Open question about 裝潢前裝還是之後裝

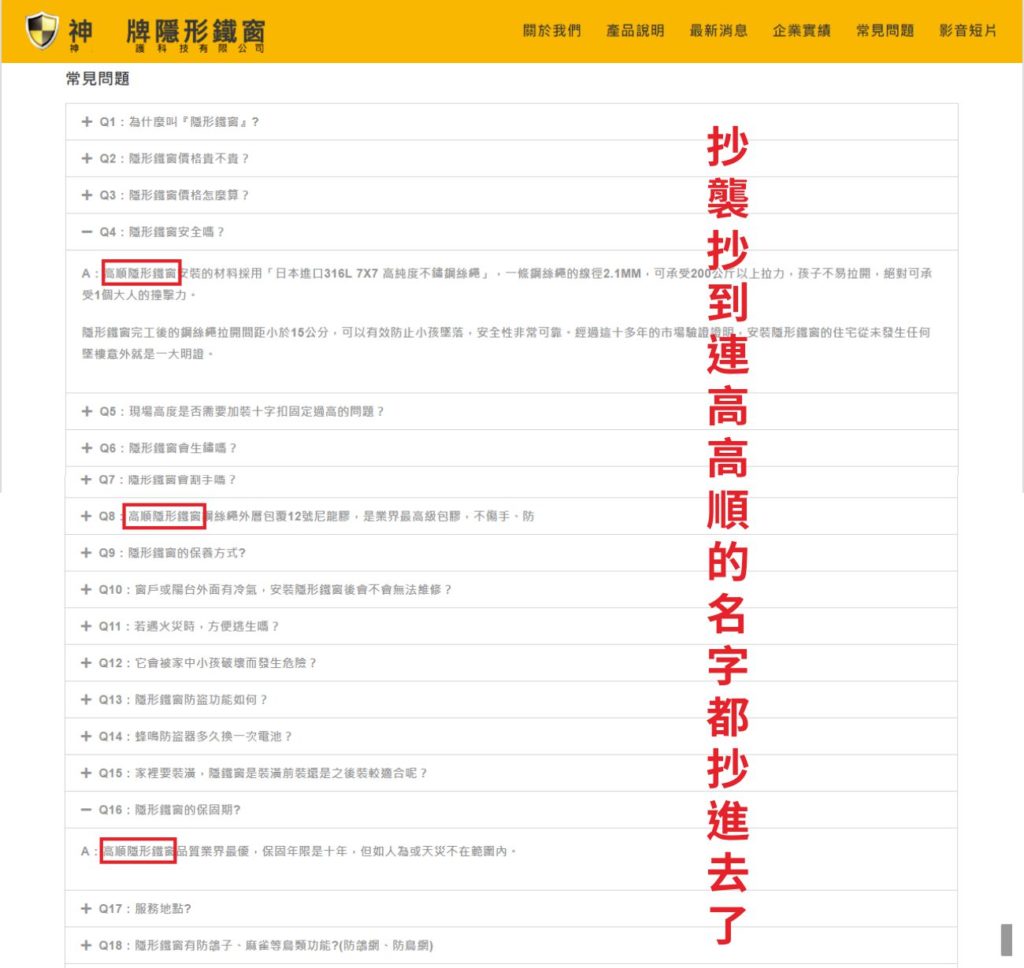281,773
